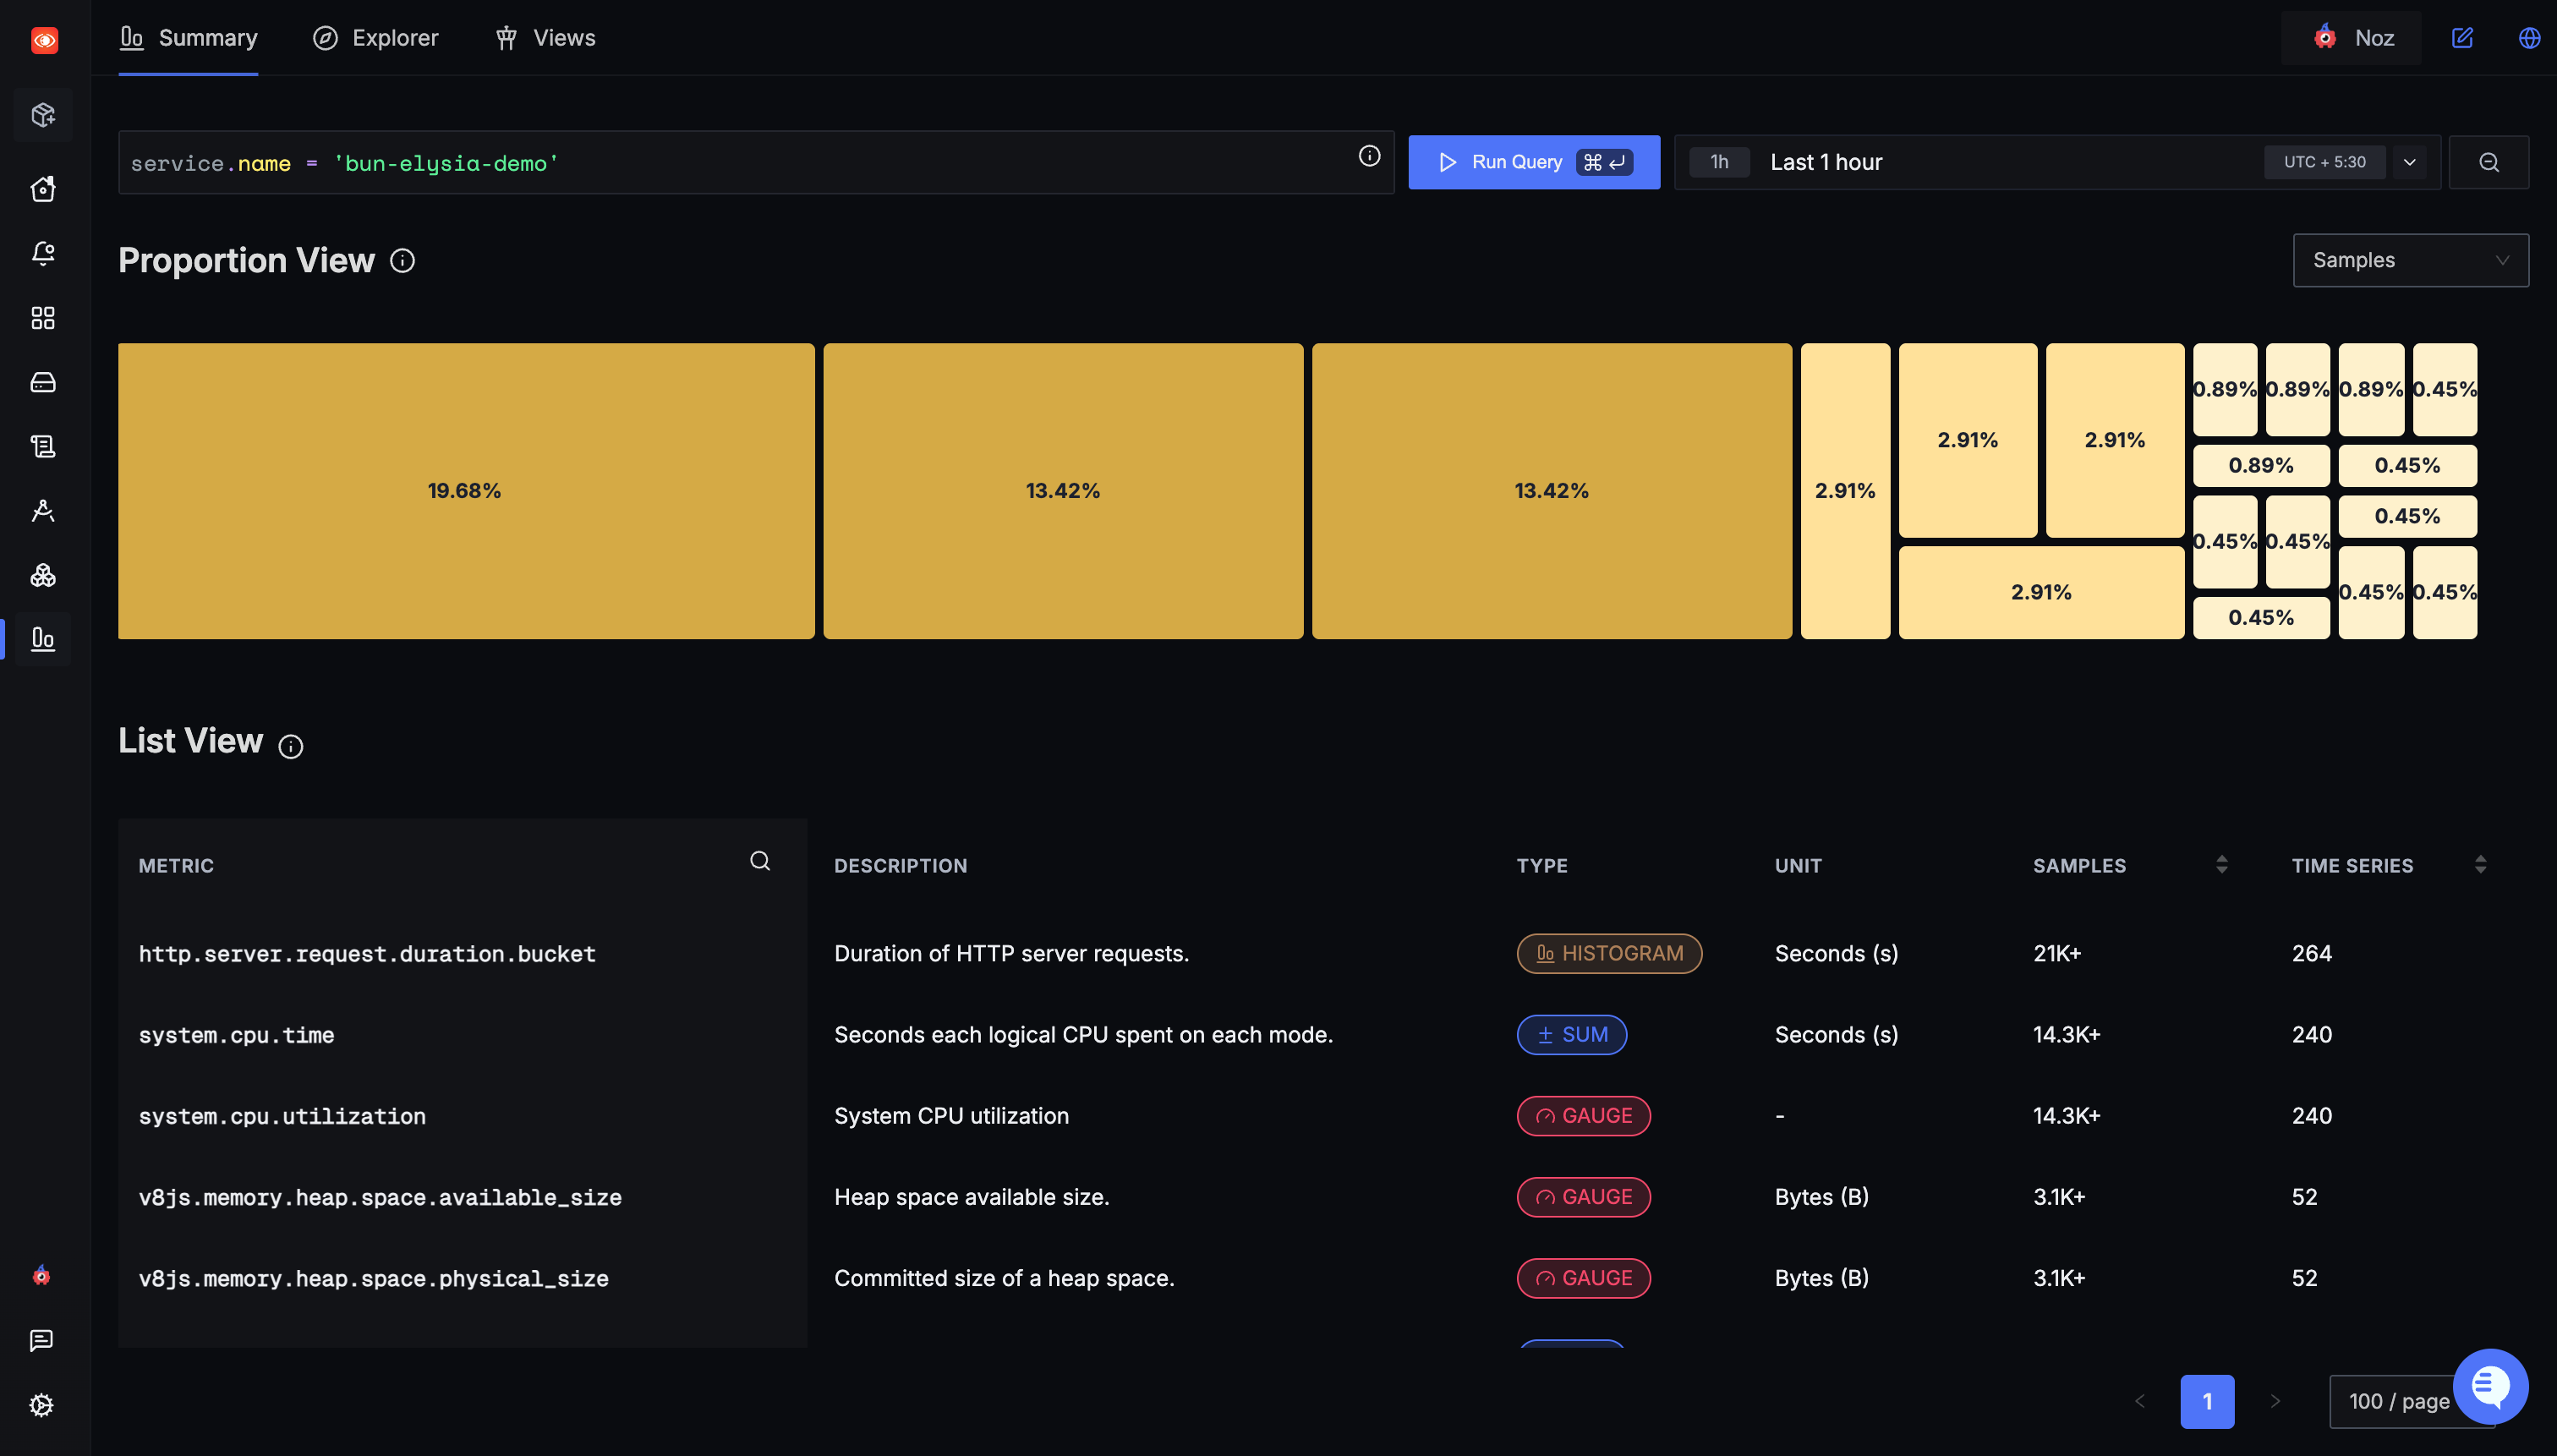Click the SigNoz logo icon
The image size is (2557, 1456).
tap(44, 40)
